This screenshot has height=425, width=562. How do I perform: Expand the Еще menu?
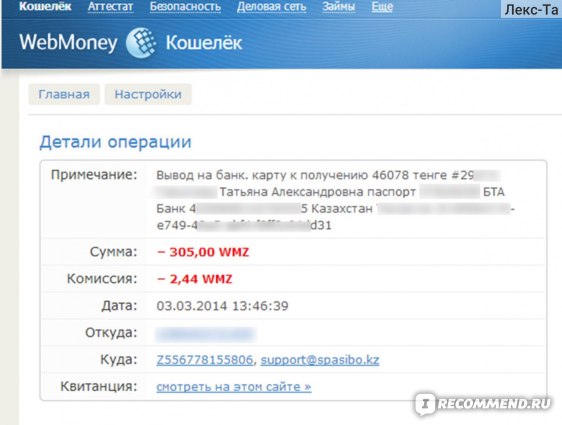(382, 6)
